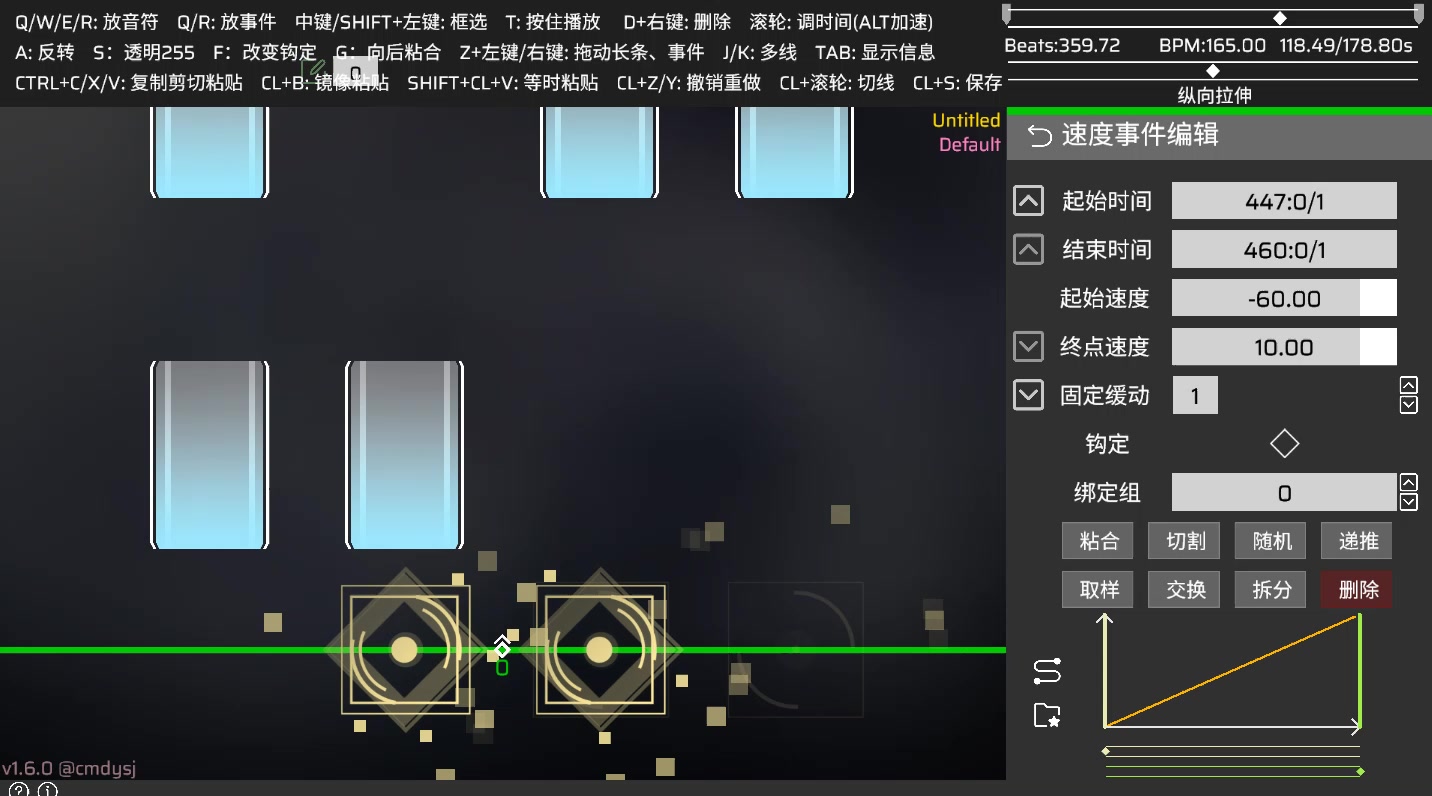Expand the 固定缓动 dropdown arrow

coord(1028,395)
